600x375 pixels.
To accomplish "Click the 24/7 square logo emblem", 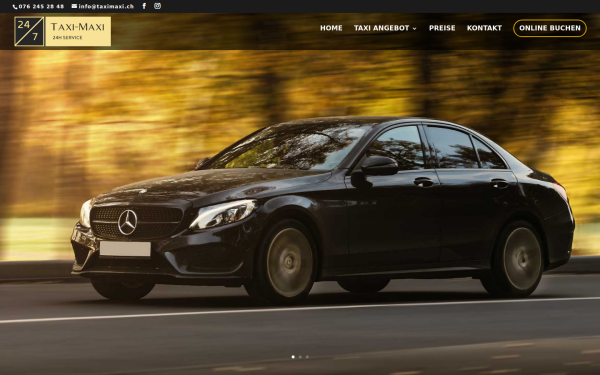I will (29, 31).
